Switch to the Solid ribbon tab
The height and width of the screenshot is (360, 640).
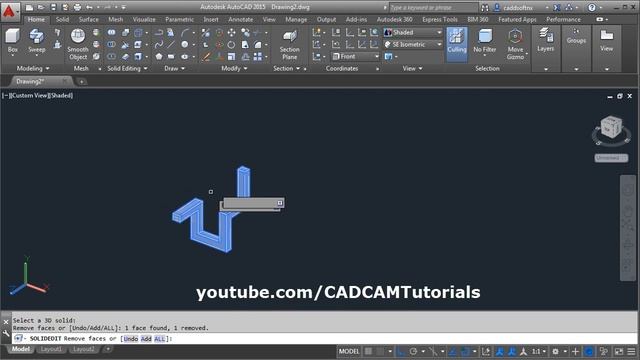point(62,19)
